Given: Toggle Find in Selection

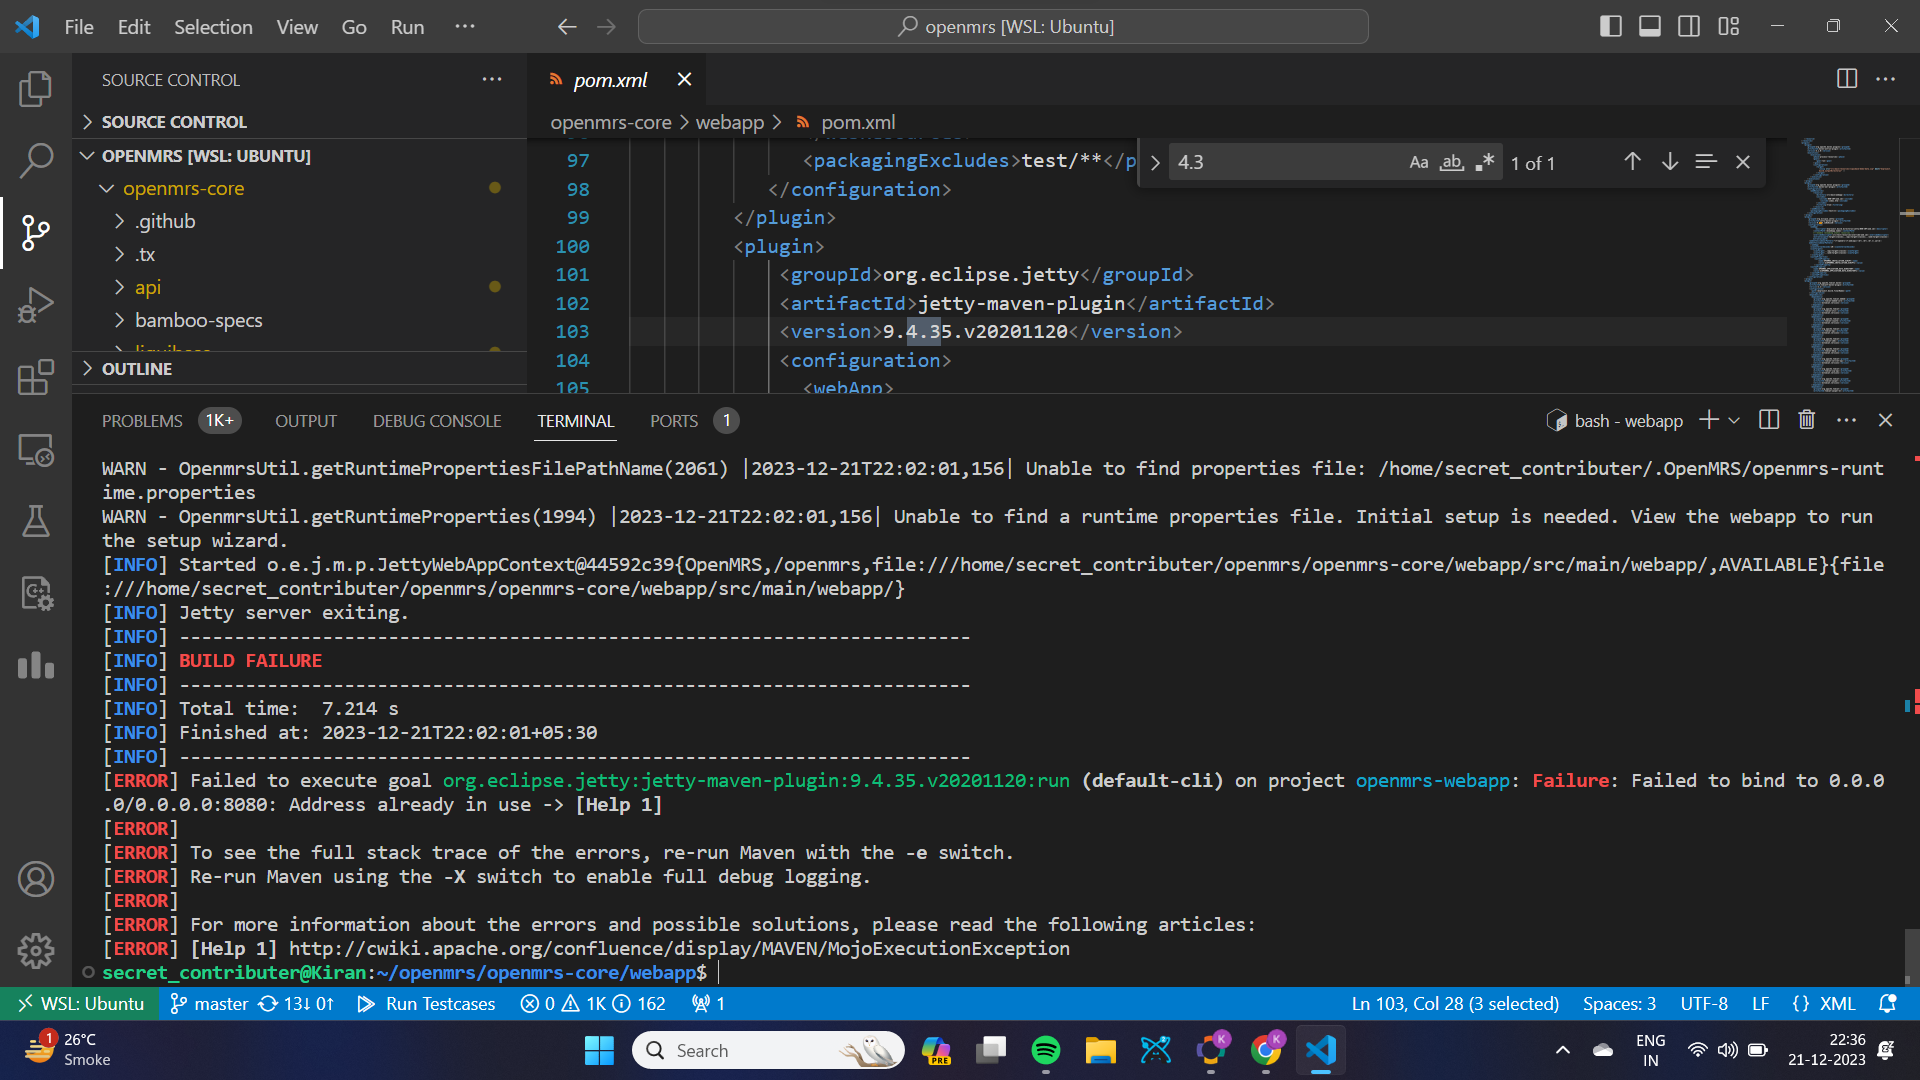Looking at the screenshot, I should 1706,162.
